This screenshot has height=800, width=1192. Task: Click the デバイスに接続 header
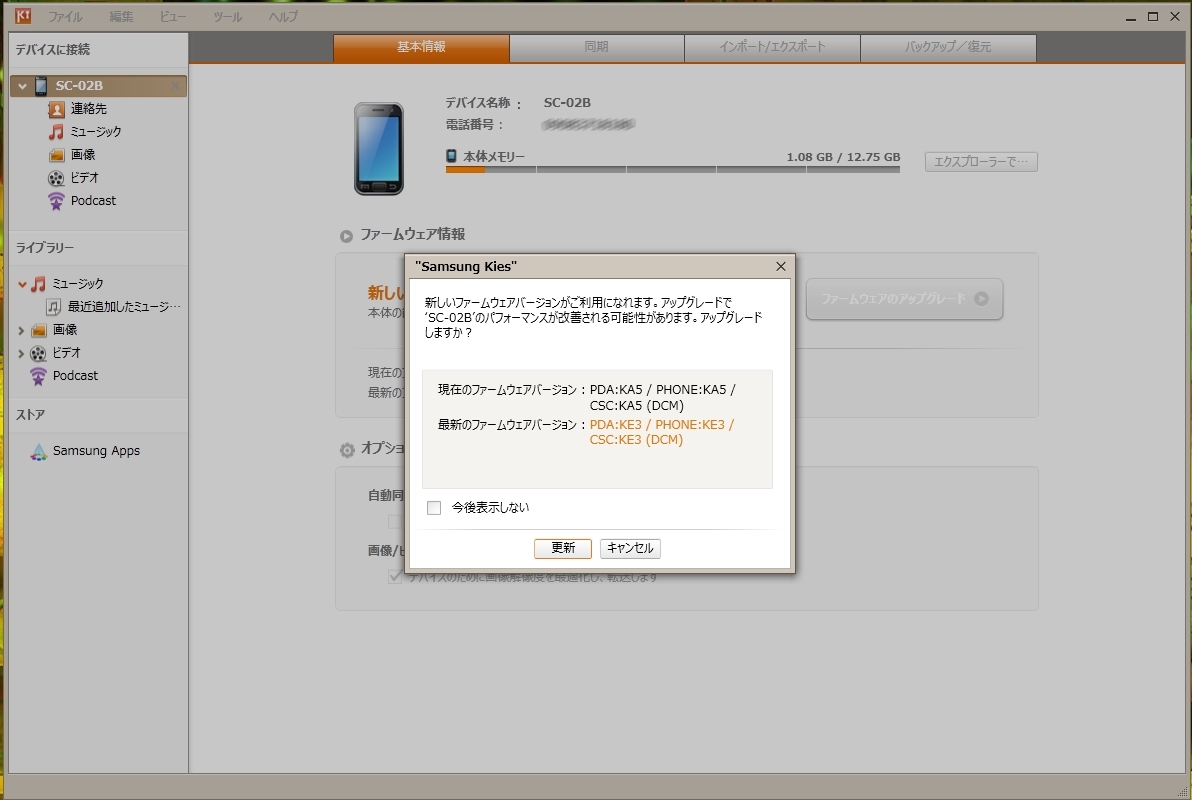[x=52, y=49]
